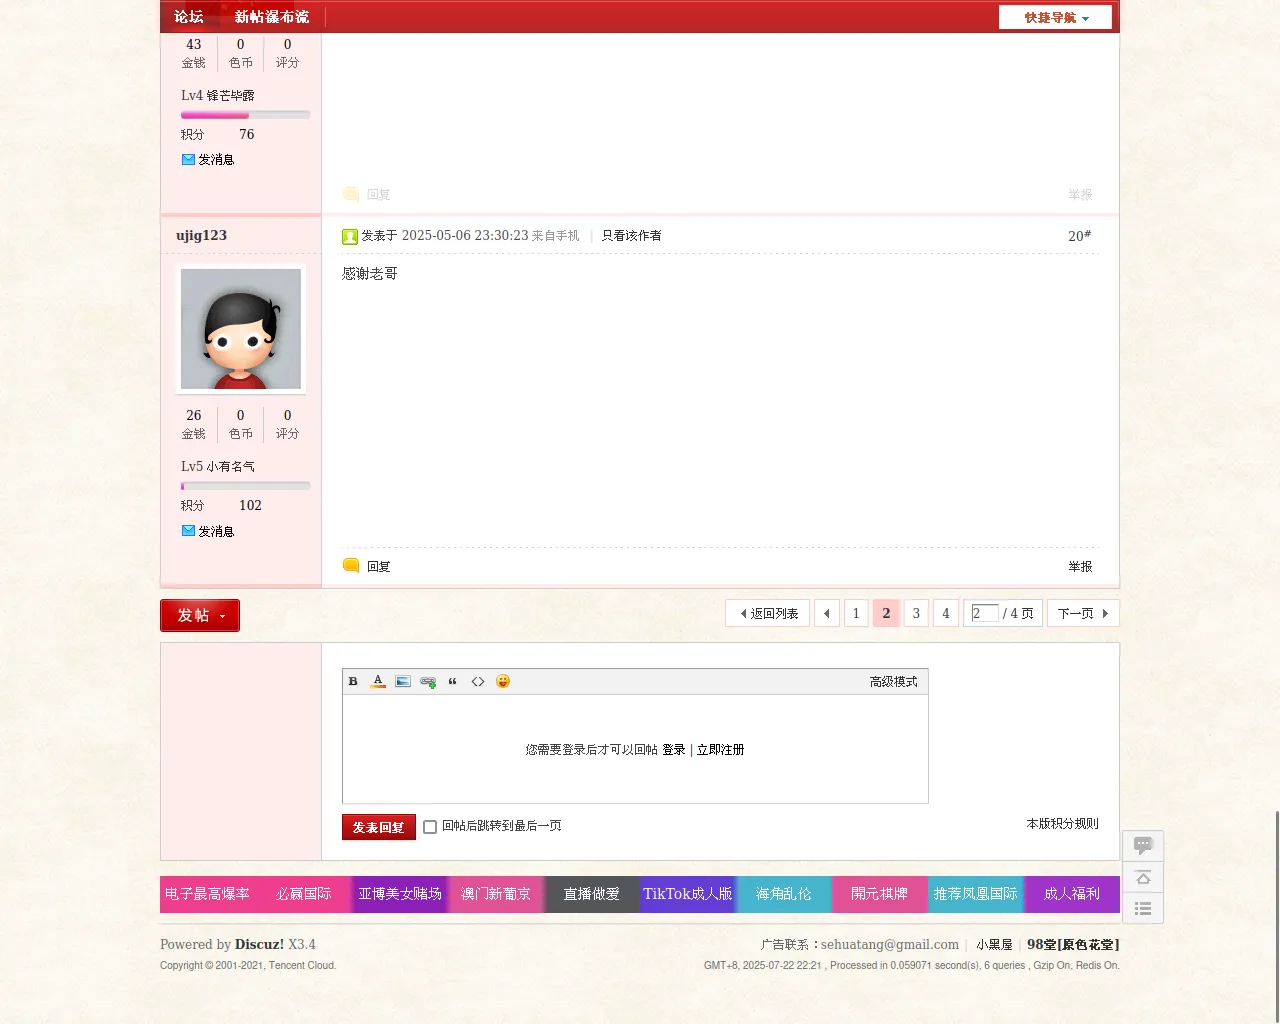Click the floating back-to-top arrow button
The width and height of the screenshot is (1280, 1024).
[x=1143, y=877]
